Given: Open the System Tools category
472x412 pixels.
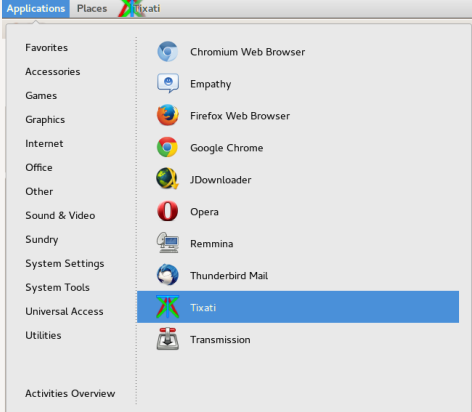Looking at the screenshot, I should coord(57,288).
